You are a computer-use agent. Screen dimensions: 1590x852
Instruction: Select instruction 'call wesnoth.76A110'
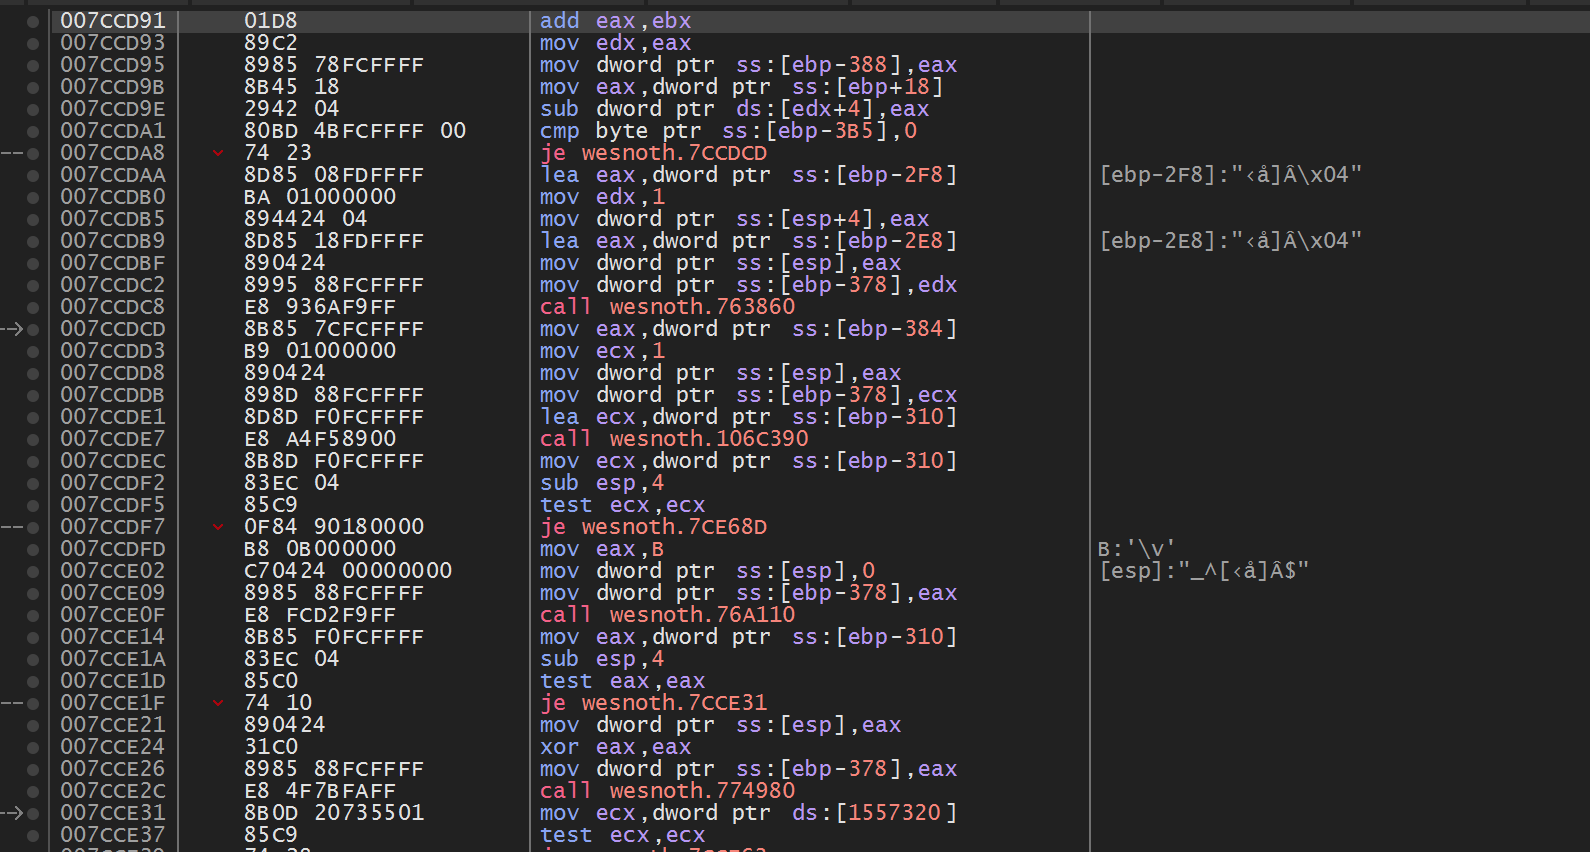(x=668, y=615)
